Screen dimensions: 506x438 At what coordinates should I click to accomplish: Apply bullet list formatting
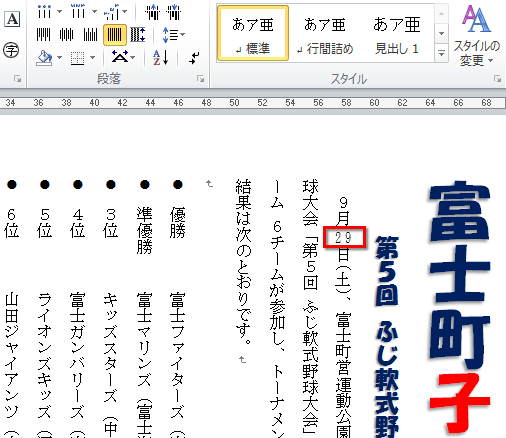tap(44, 12)
